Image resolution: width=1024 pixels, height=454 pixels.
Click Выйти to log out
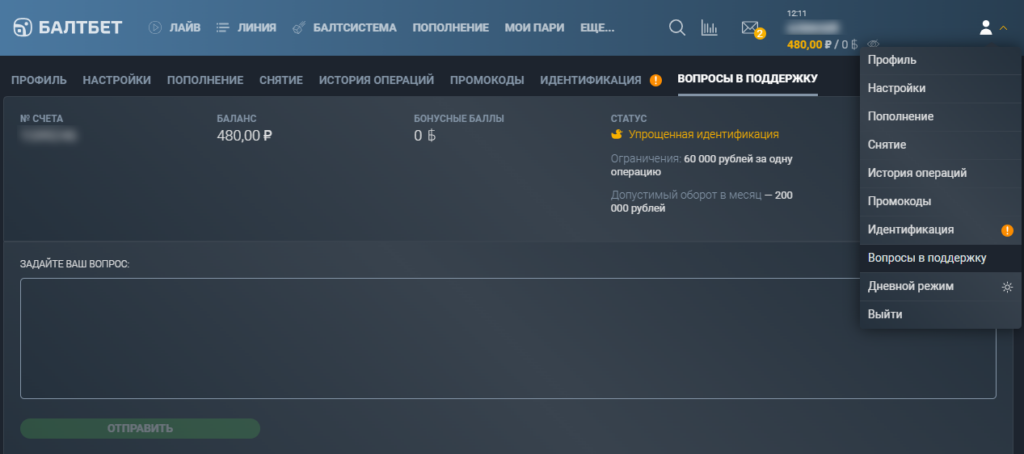click(940, 314)
